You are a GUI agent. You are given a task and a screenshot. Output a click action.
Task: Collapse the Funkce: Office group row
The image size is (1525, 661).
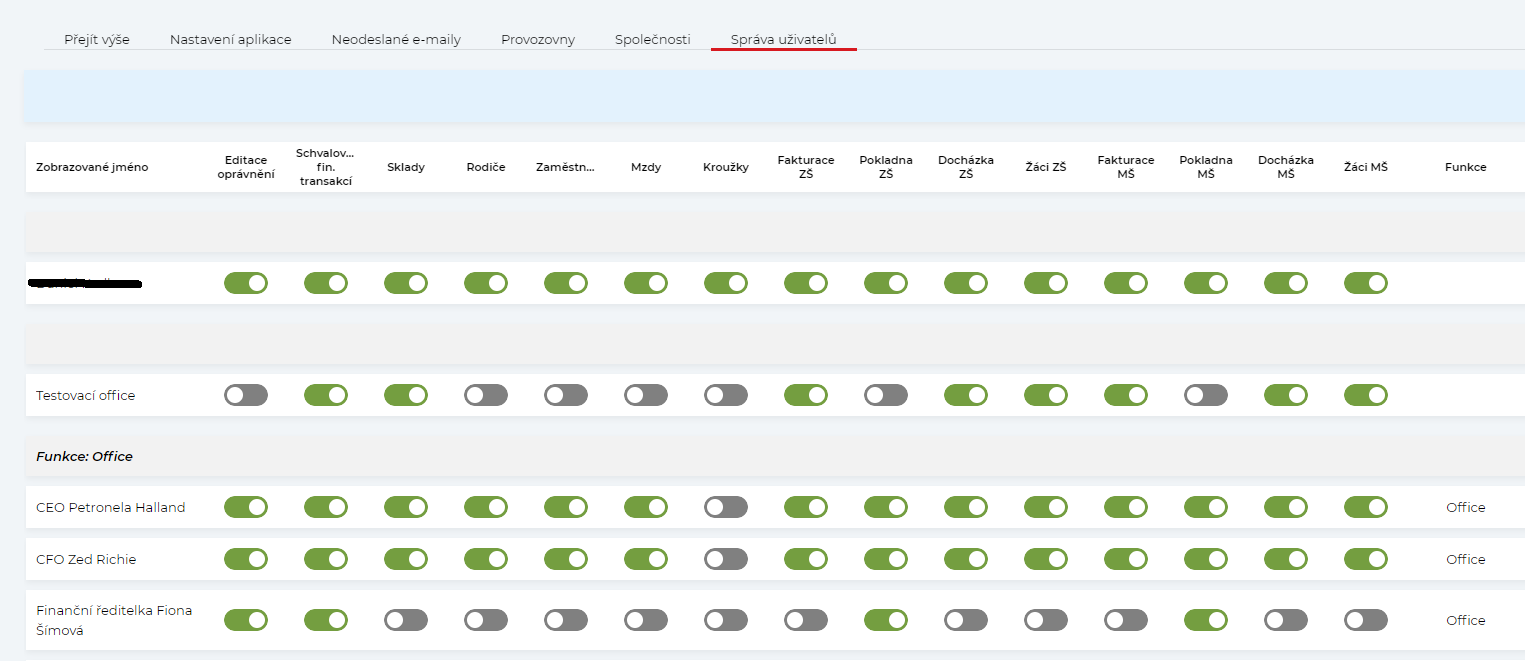point(85,456)
